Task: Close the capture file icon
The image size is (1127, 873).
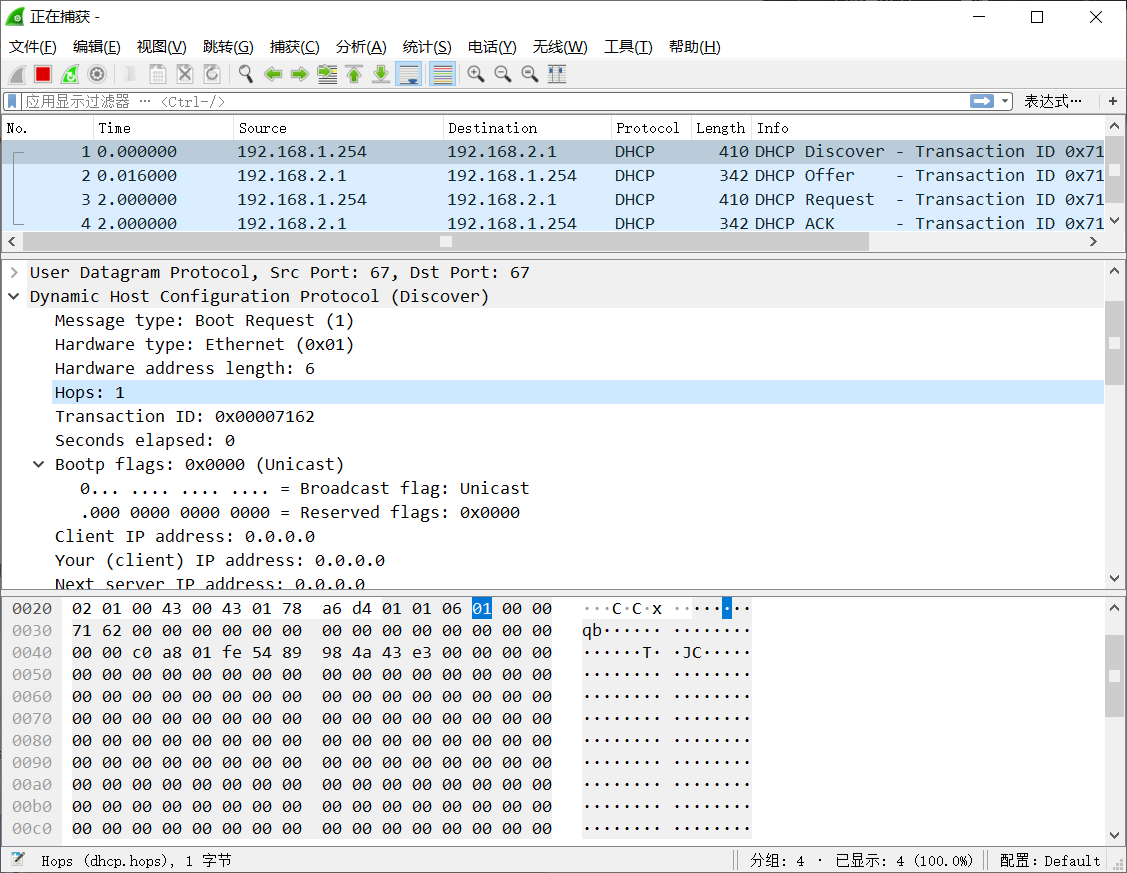Action: [x=185, y=74]
